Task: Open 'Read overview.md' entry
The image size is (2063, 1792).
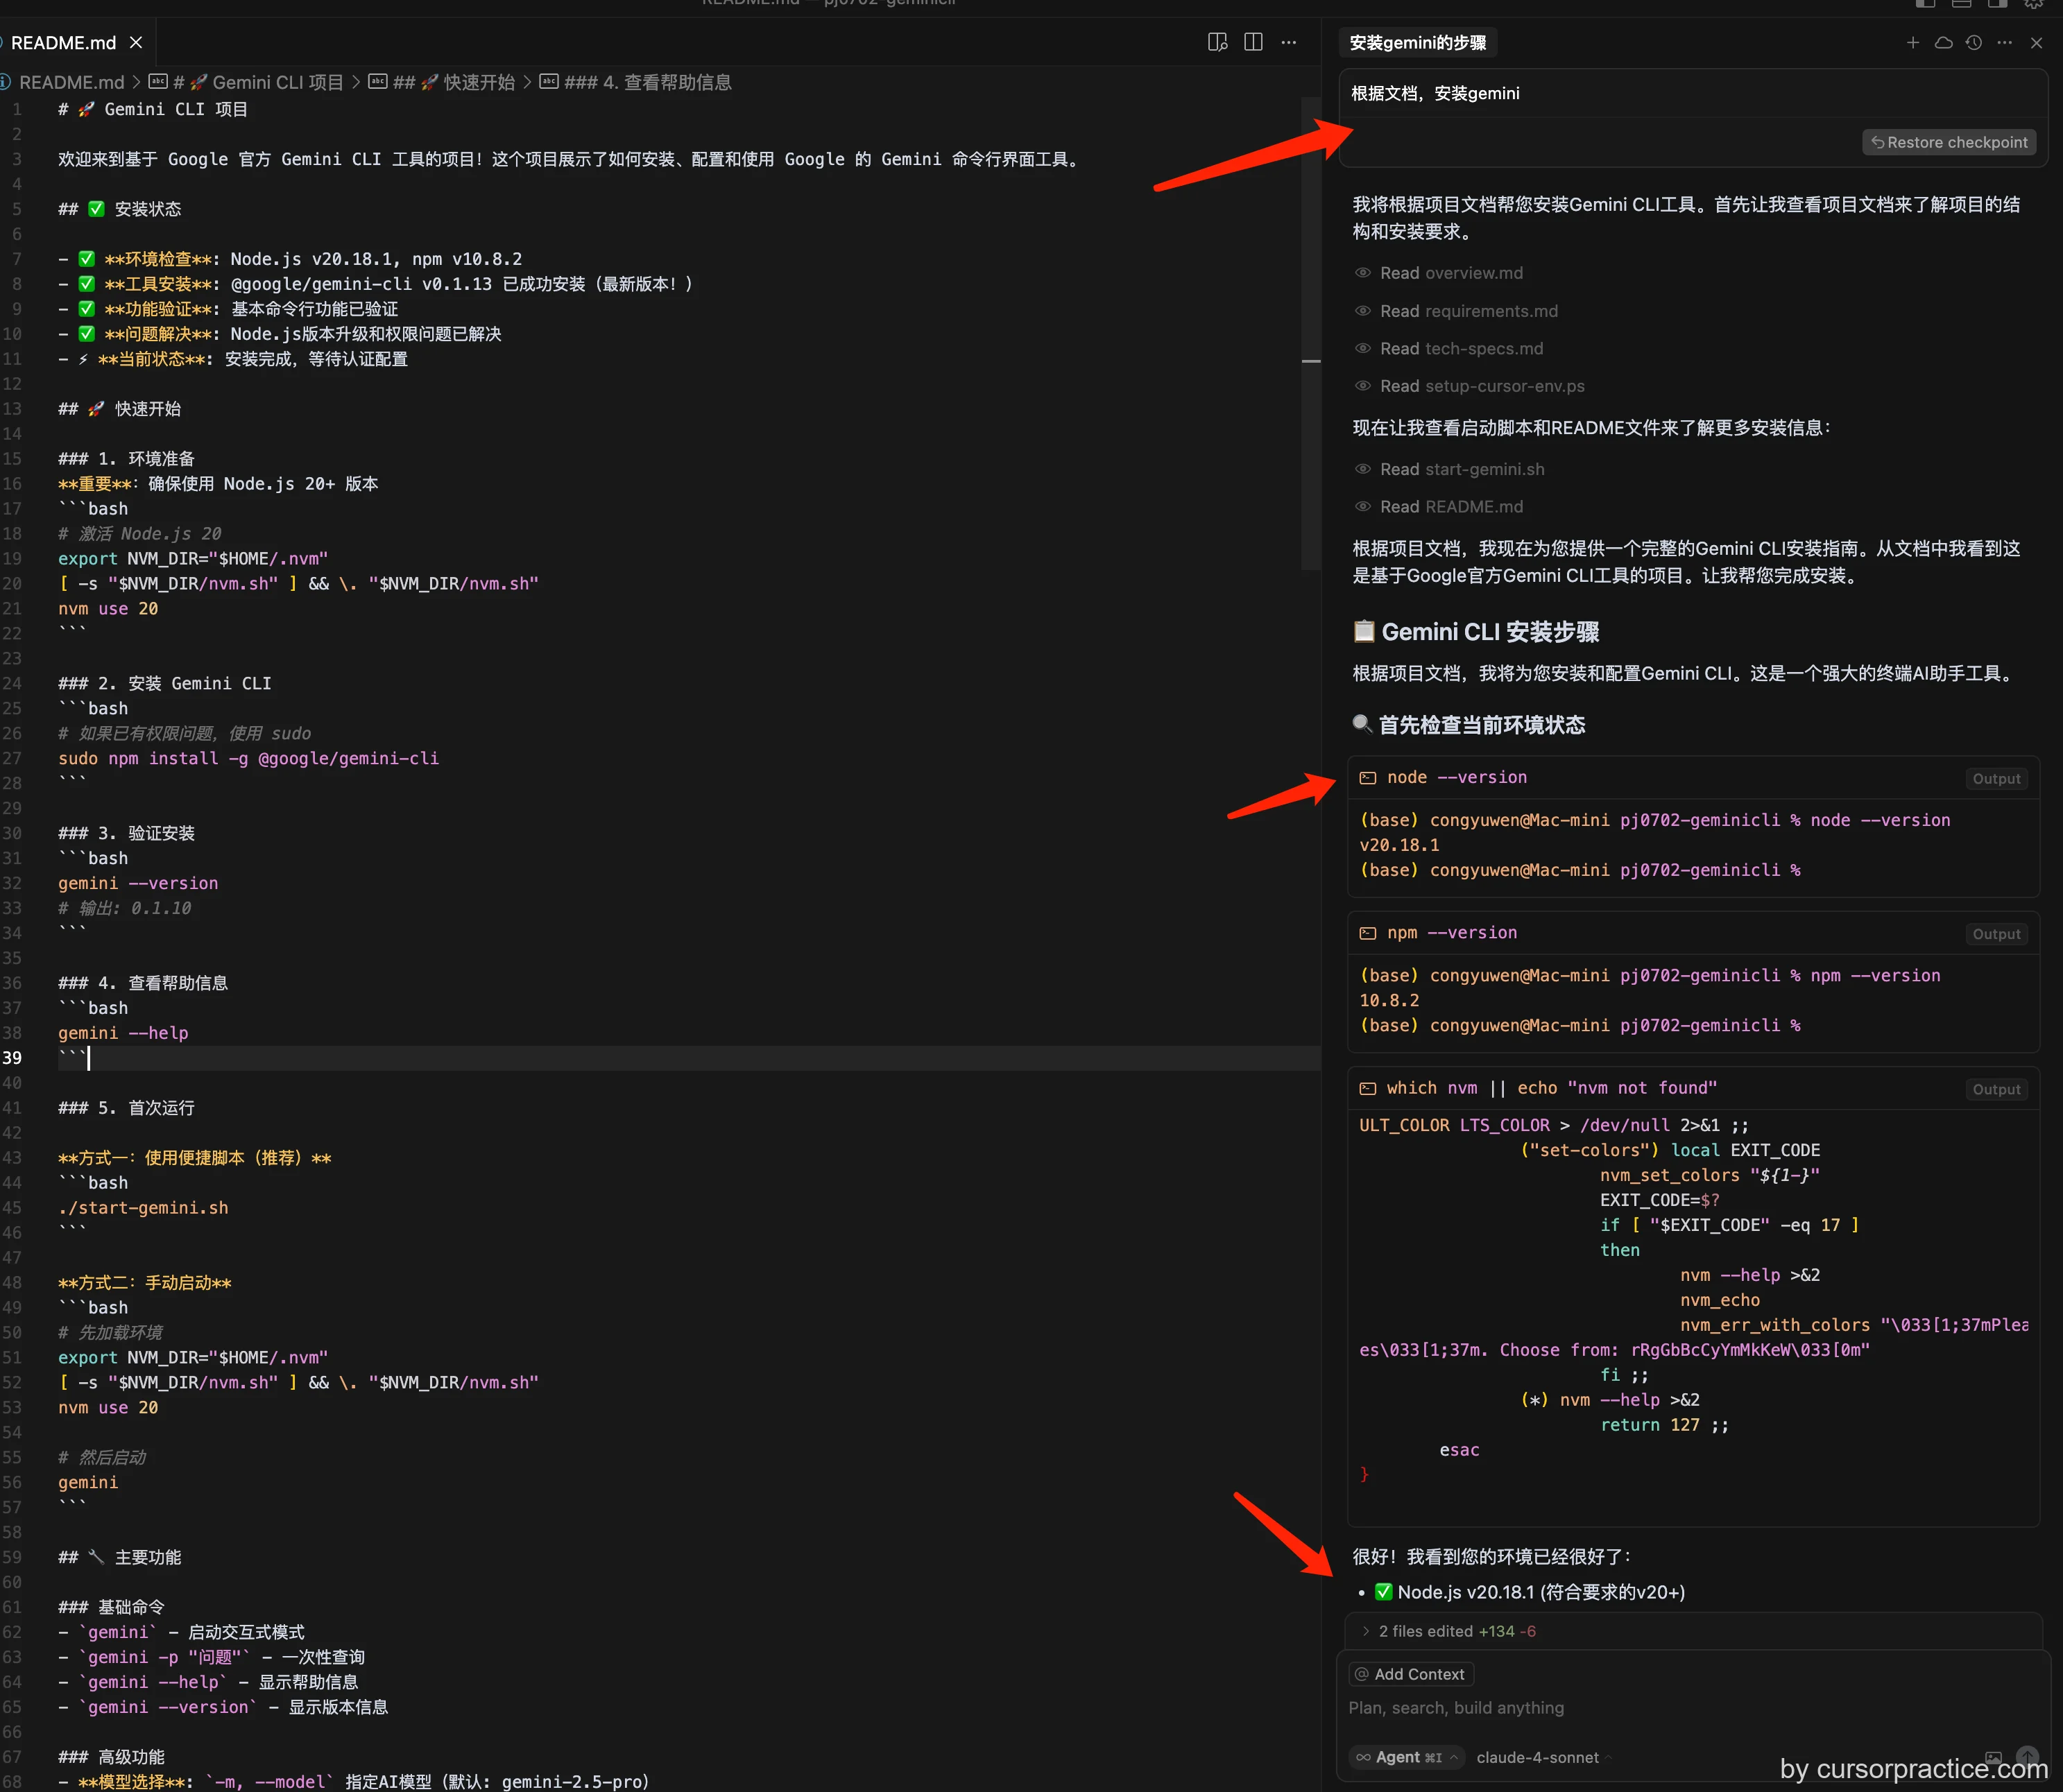Action: (1451, 273)
